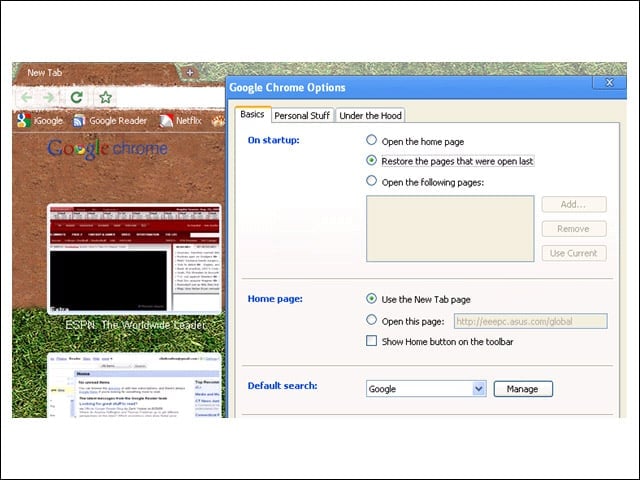Click the browser Back arrow
The width and height of the screenshot is (640, 480).
click(27, 97)
